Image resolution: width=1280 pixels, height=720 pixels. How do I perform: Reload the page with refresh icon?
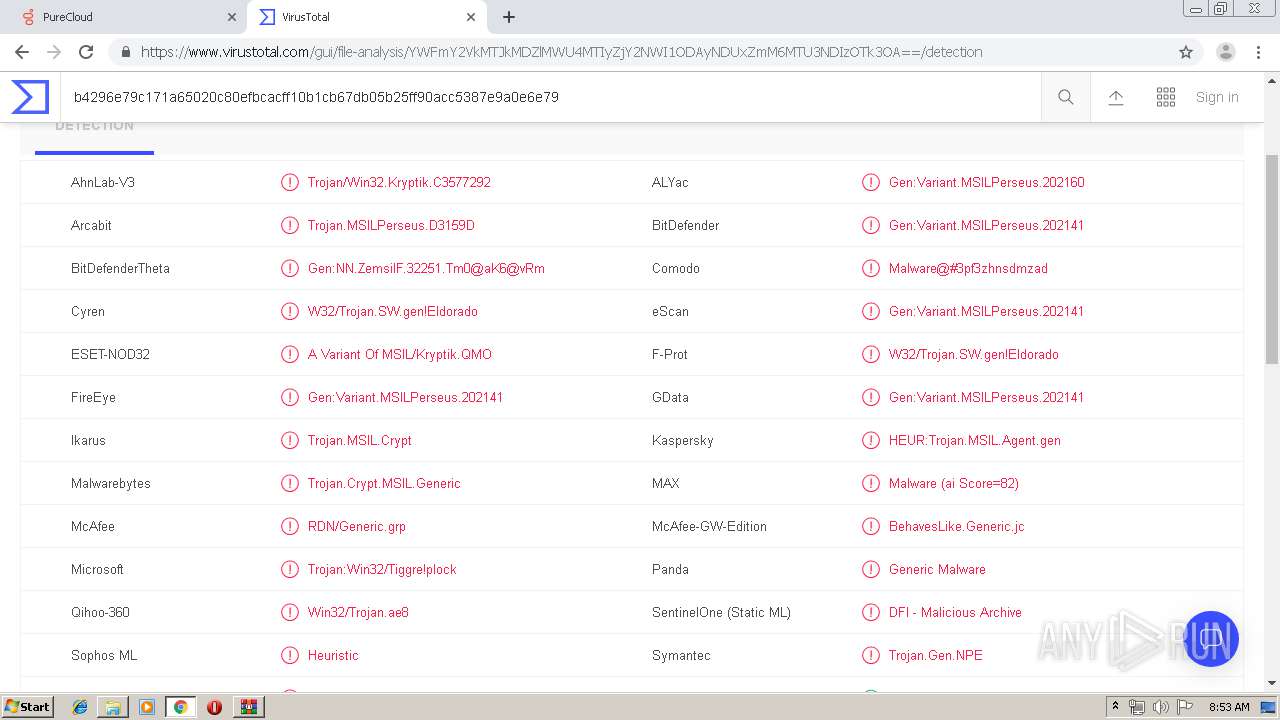[x=86, y=52]
